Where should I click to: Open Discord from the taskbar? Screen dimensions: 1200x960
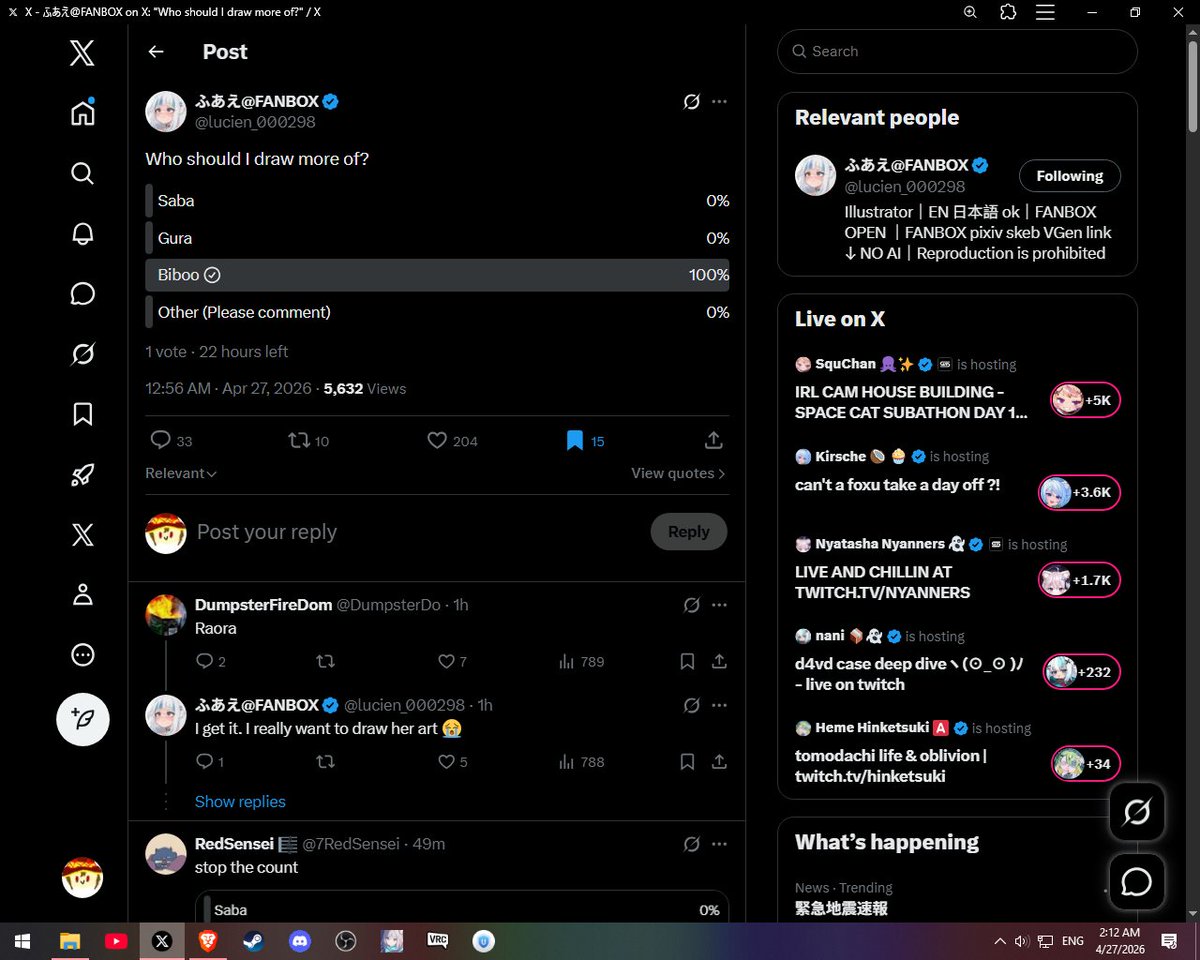[299, 941]
